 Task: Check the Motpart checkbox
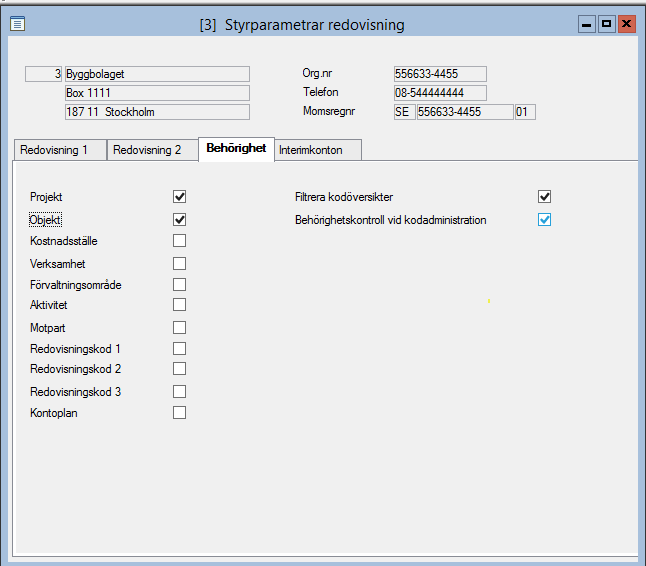coord(179,328)
